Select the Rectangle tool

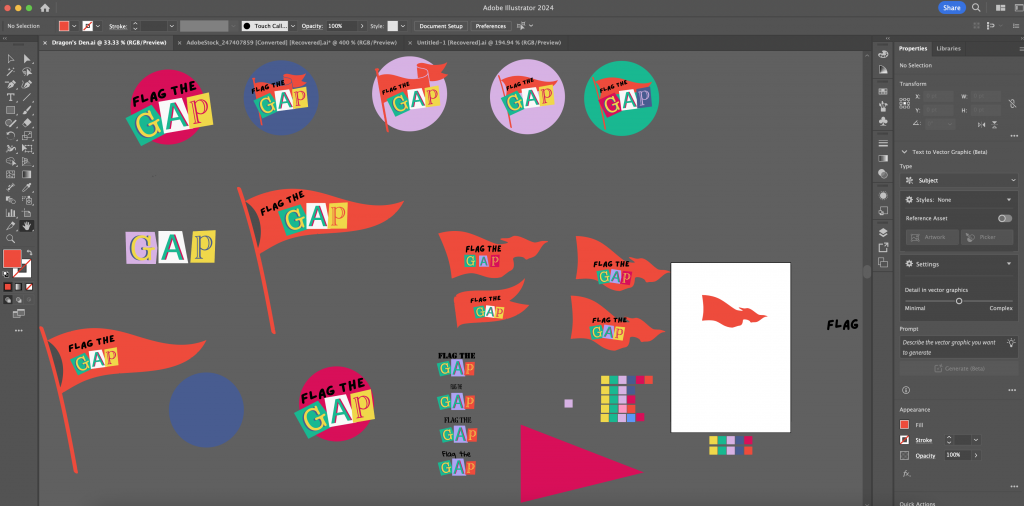pos(11,110)
